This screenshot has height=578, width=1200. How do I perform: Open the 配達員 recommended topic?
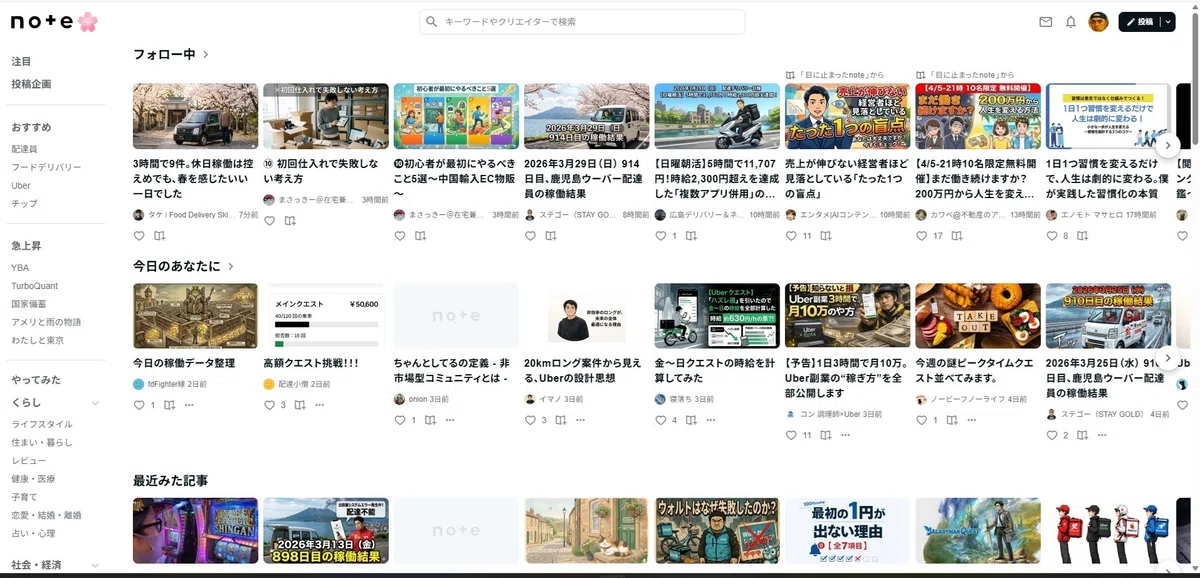coord(24,148)
